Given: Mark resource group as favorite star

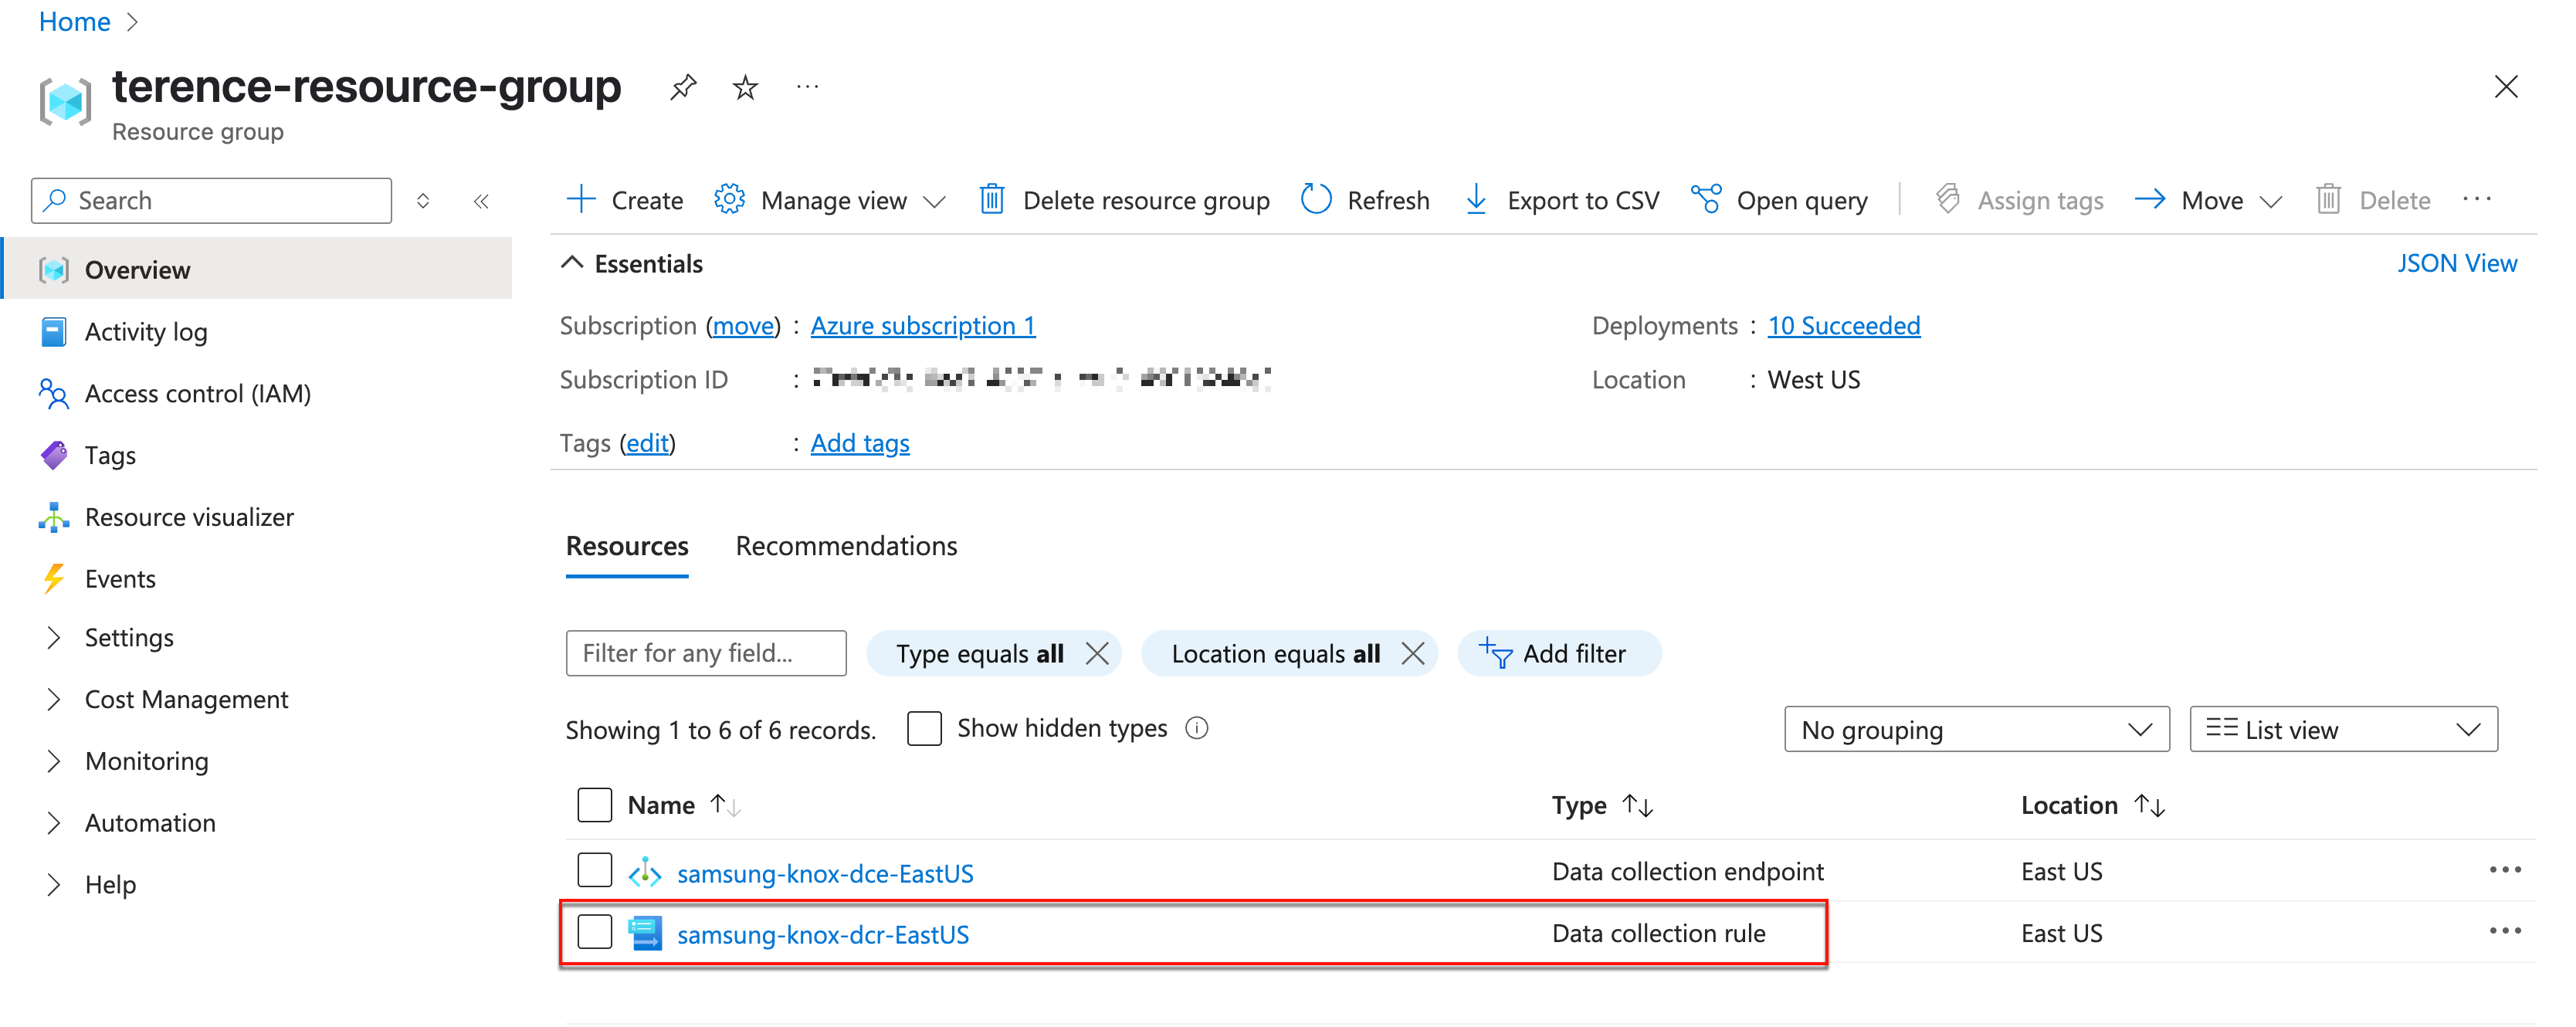Looking at the screenshot, I should (x=745, y=88).
